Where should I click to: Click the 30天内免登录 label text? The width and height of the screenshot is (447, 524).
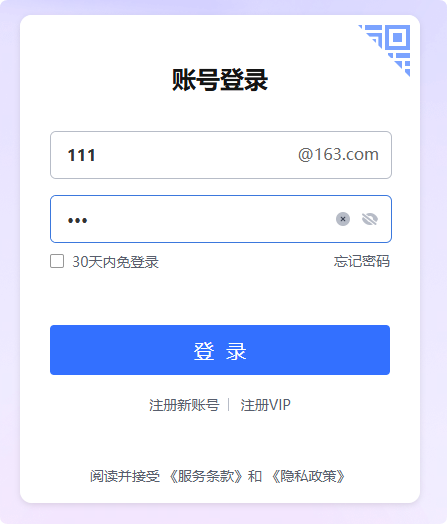pyautogui.click(x=116, y=262)
